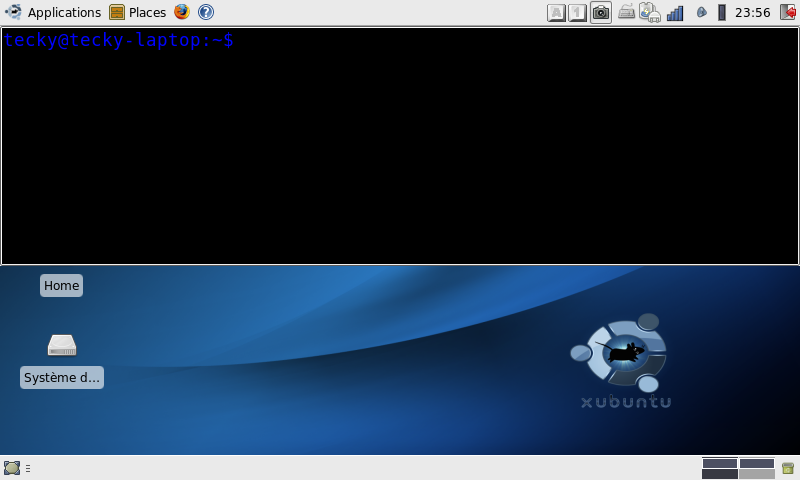Switch to the light gray workspace in pager

[x=757, y=474]
